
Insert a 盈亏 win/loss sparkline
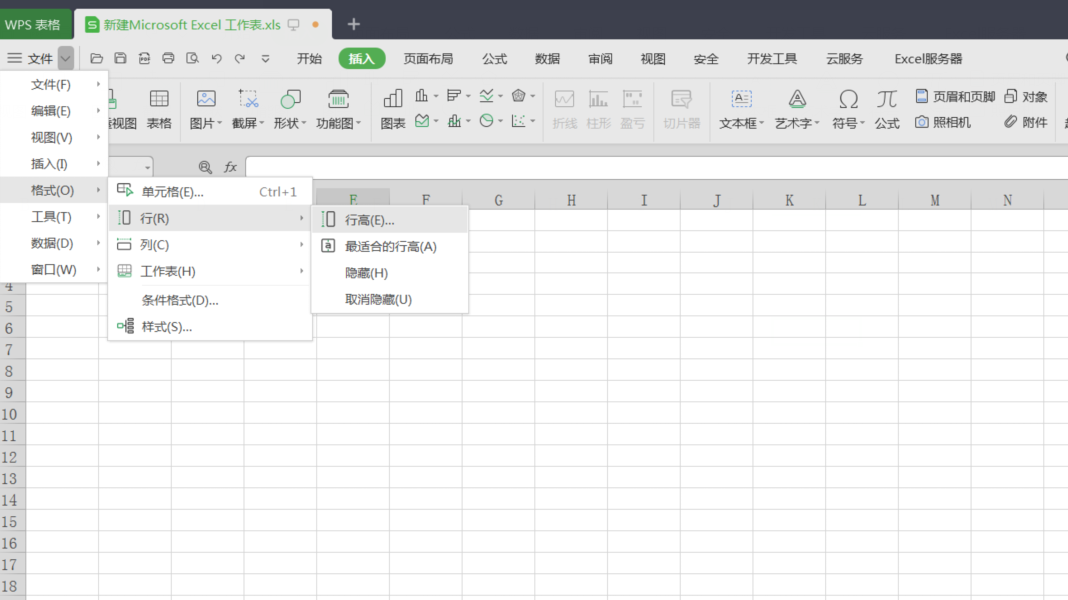(633, 109)
